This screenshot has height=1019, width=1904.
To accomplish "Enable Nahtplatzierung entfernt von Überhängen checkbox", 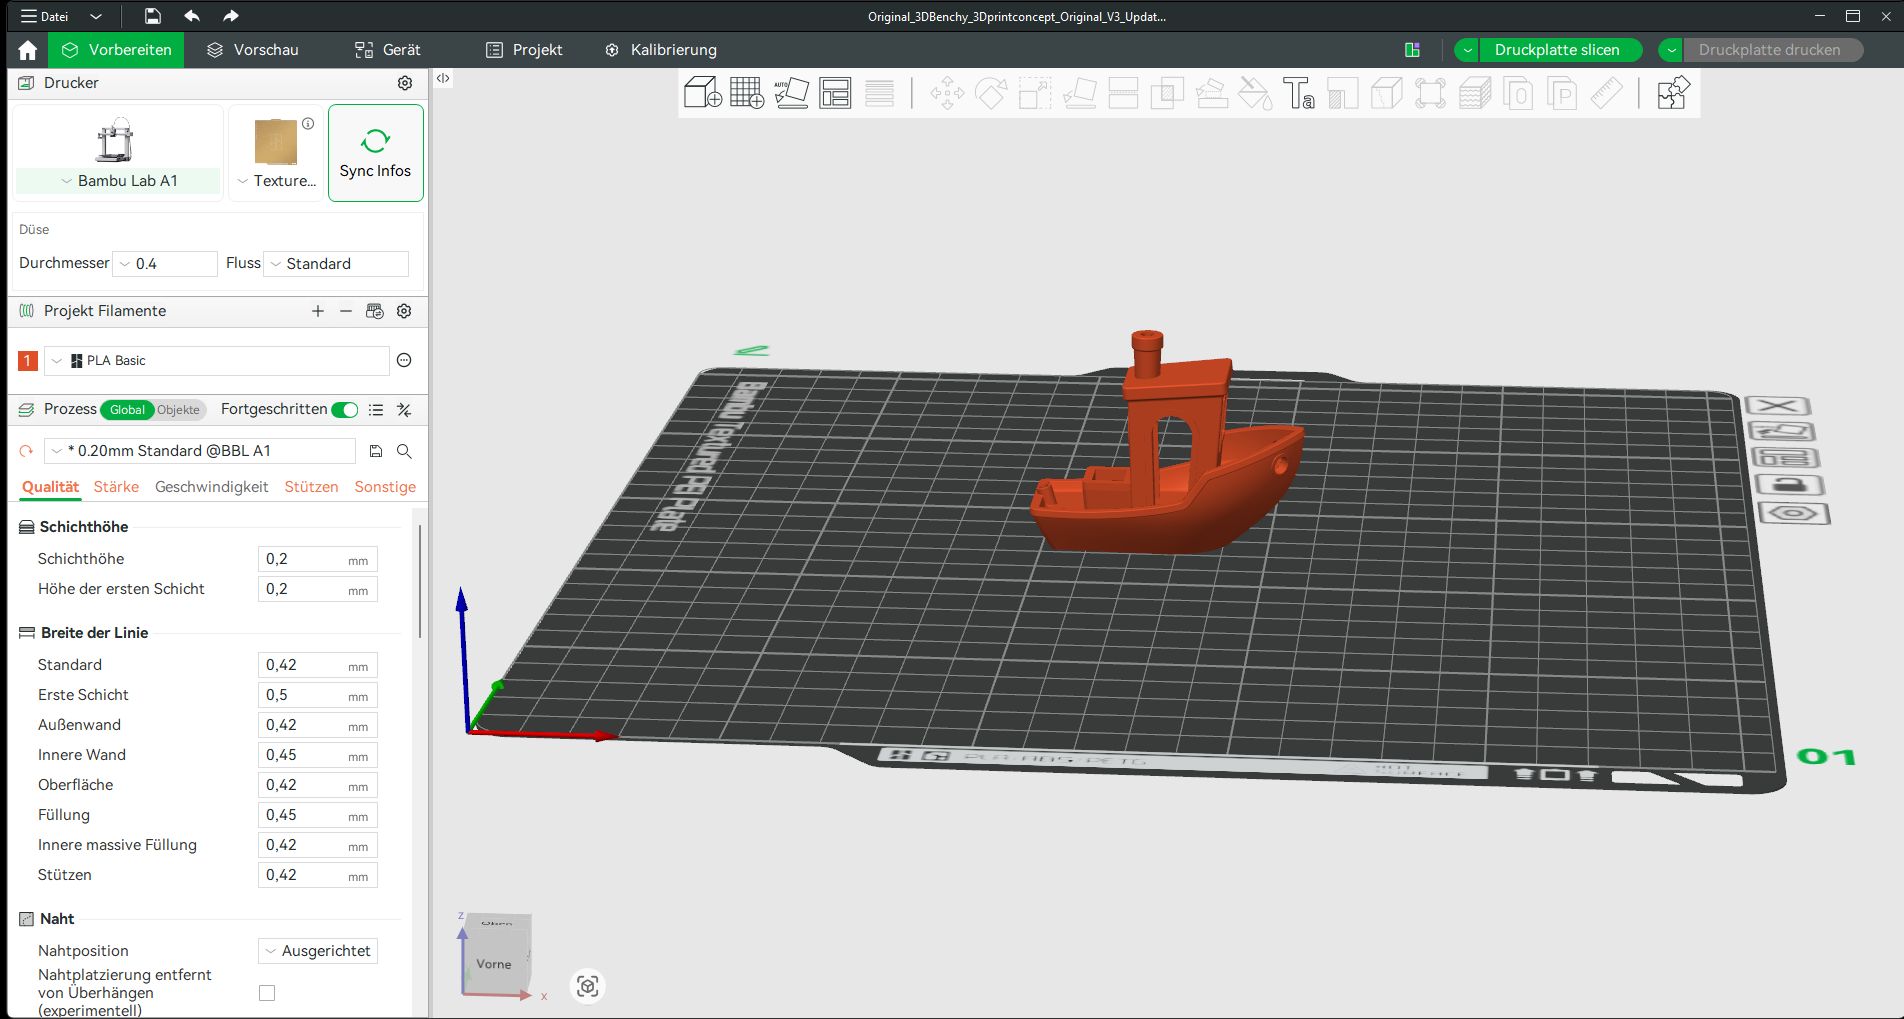I will coord(266,992).
